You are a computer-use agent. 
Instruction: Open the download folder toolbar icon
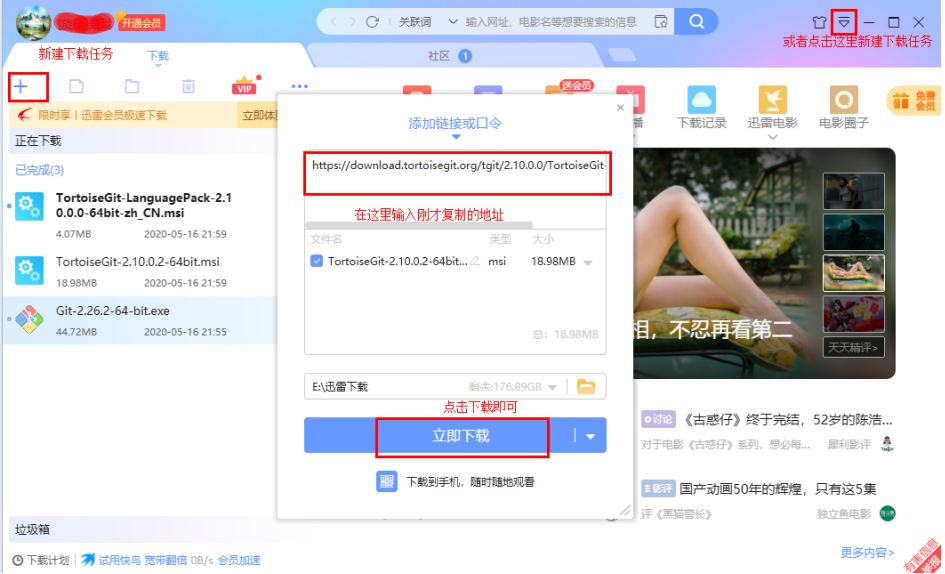click(132, 86)
